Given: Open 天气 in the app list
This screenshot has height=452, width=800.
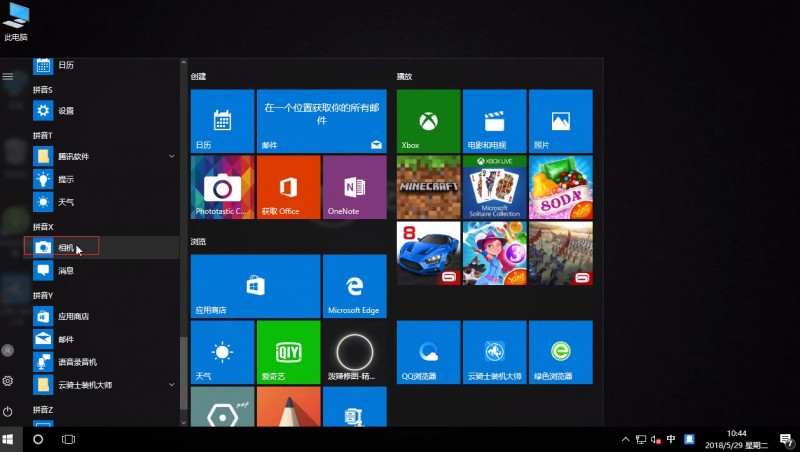Looking at the screenshot, I should (102, 202).
